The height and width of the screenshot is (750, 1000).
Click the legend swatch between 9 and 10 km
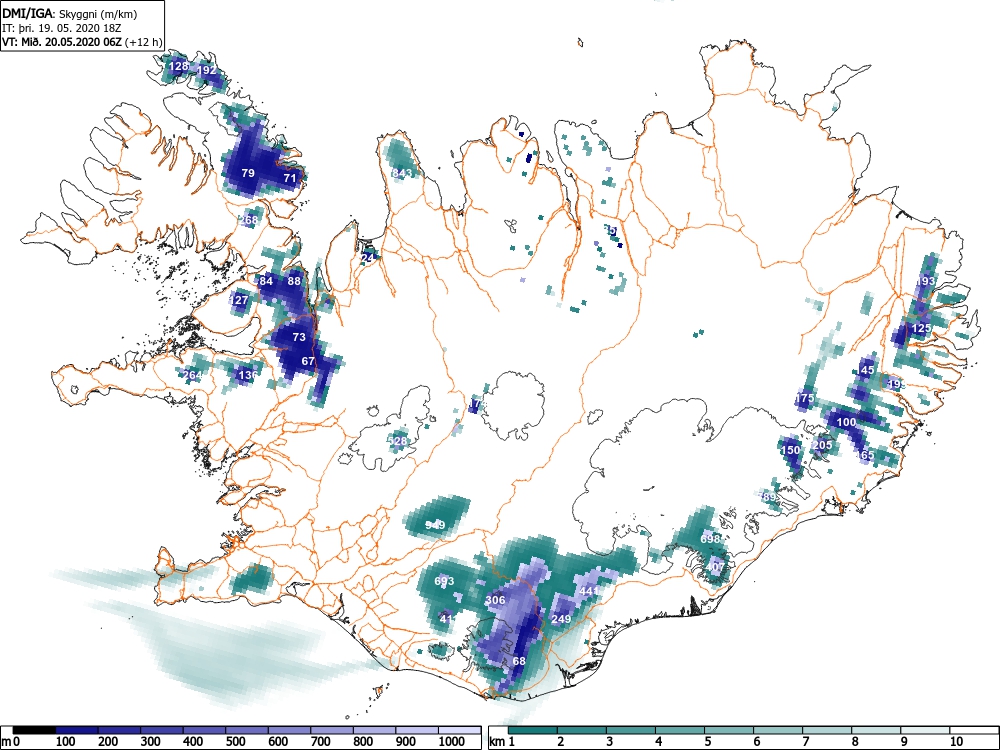[x=925, y=730]
